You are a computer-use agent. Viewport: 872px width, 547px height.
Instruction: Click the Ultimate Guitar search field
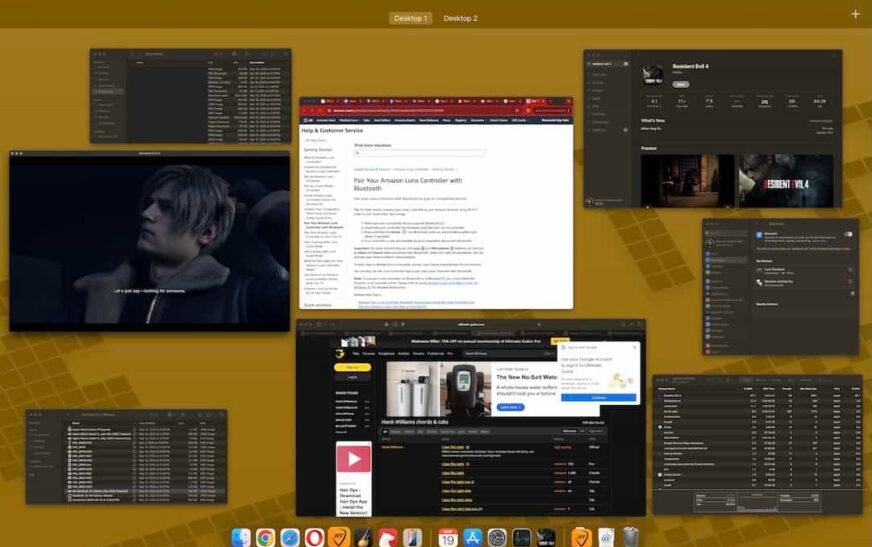point(509,354)
